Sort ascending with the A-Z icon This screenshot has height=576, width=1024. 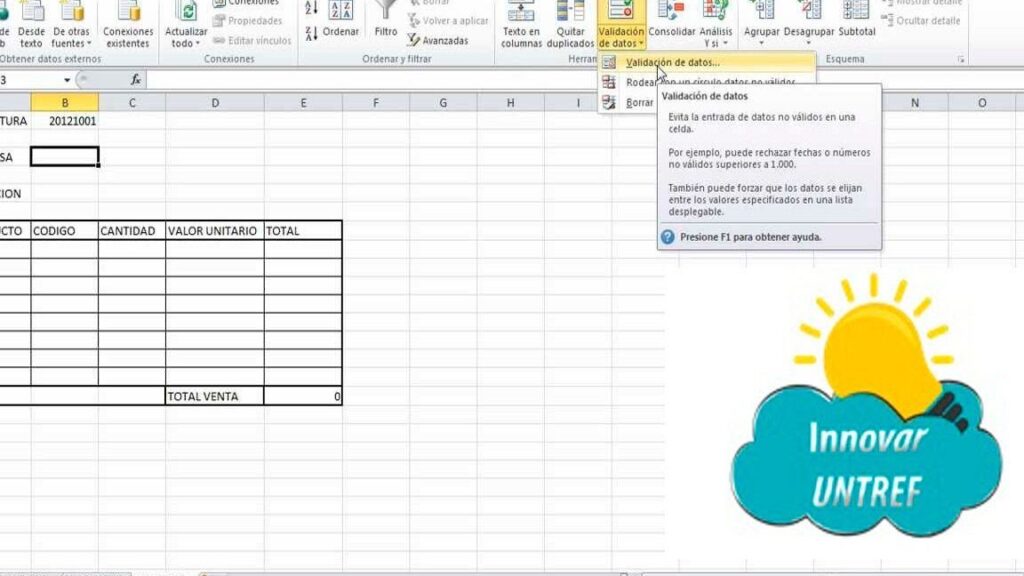(310, 8)
